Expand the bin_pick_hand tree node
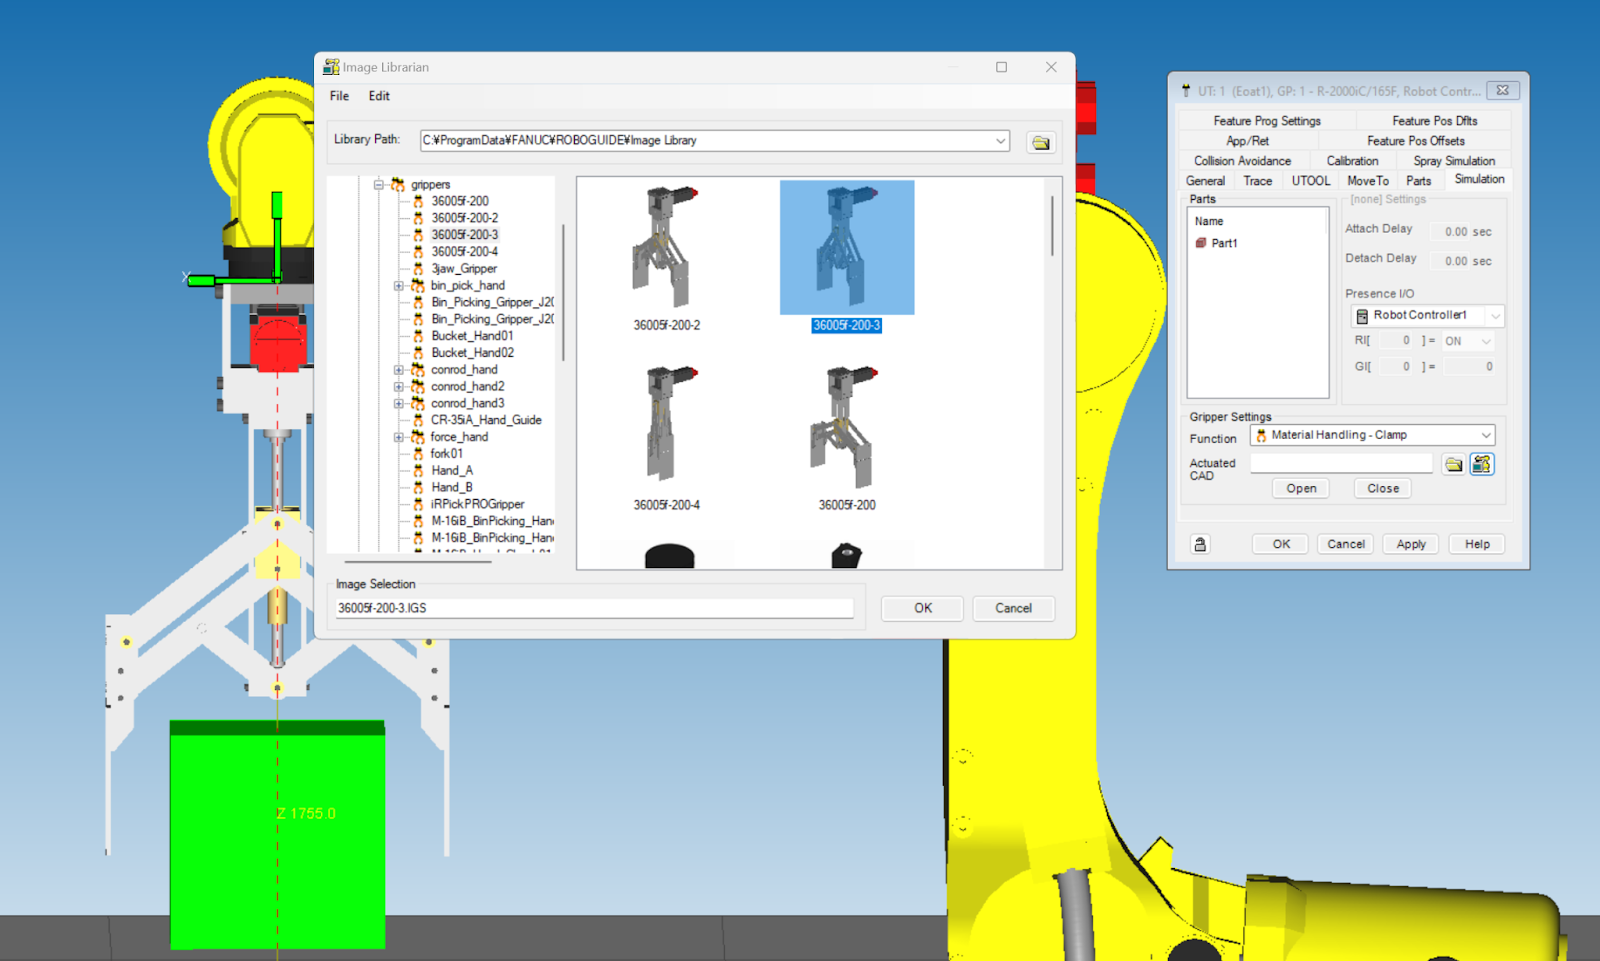This screenshot has height=961, width=1600. (399, 286)
